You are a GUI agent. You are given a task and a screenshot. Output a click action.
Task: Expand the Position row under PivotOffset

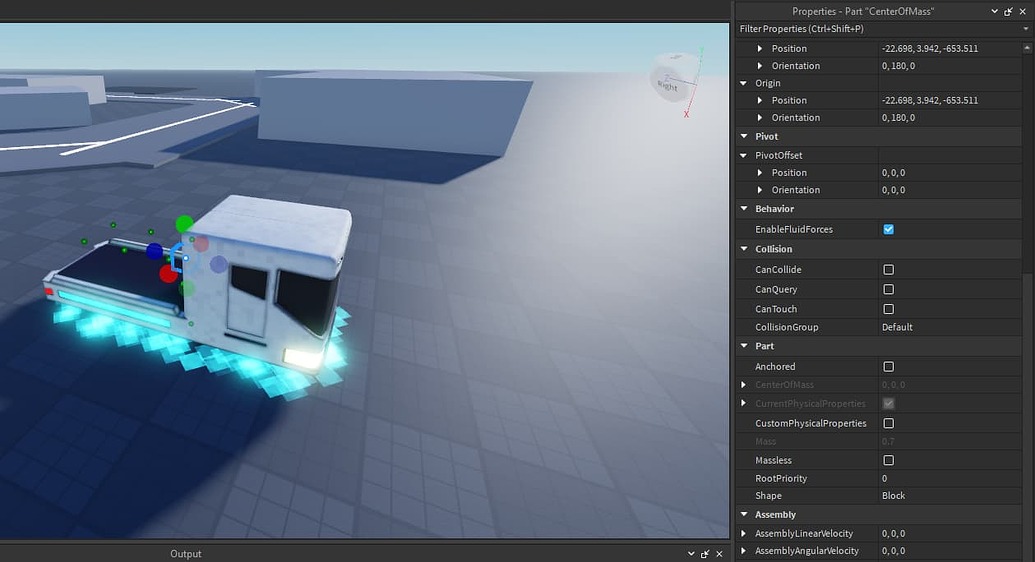click(x=760, y=172)
